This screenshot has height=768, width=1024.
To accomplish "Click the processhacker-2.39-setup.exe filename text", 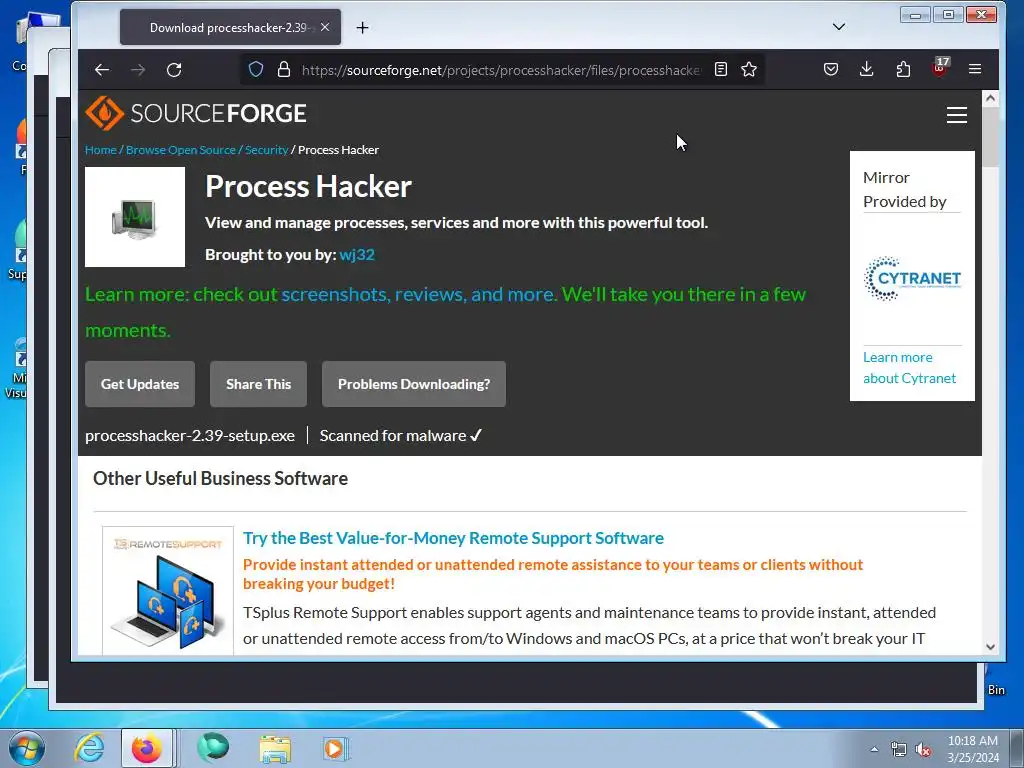I will [189, 436].
